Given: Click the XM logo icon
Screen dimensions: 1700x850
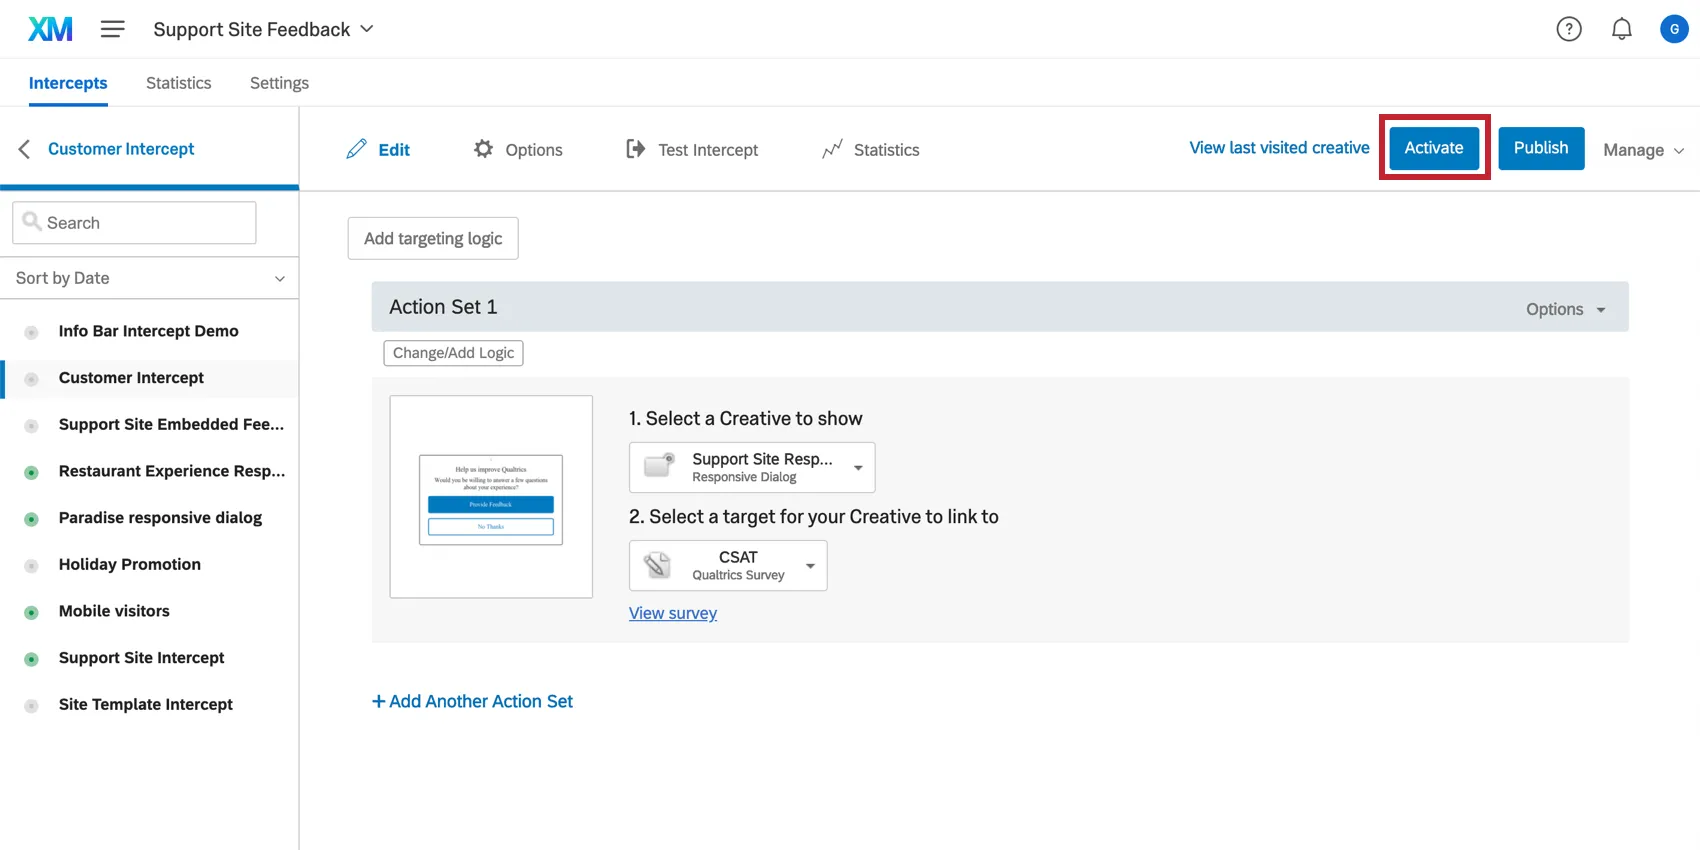Looking at the screenshot, I should tap(50, 29).
